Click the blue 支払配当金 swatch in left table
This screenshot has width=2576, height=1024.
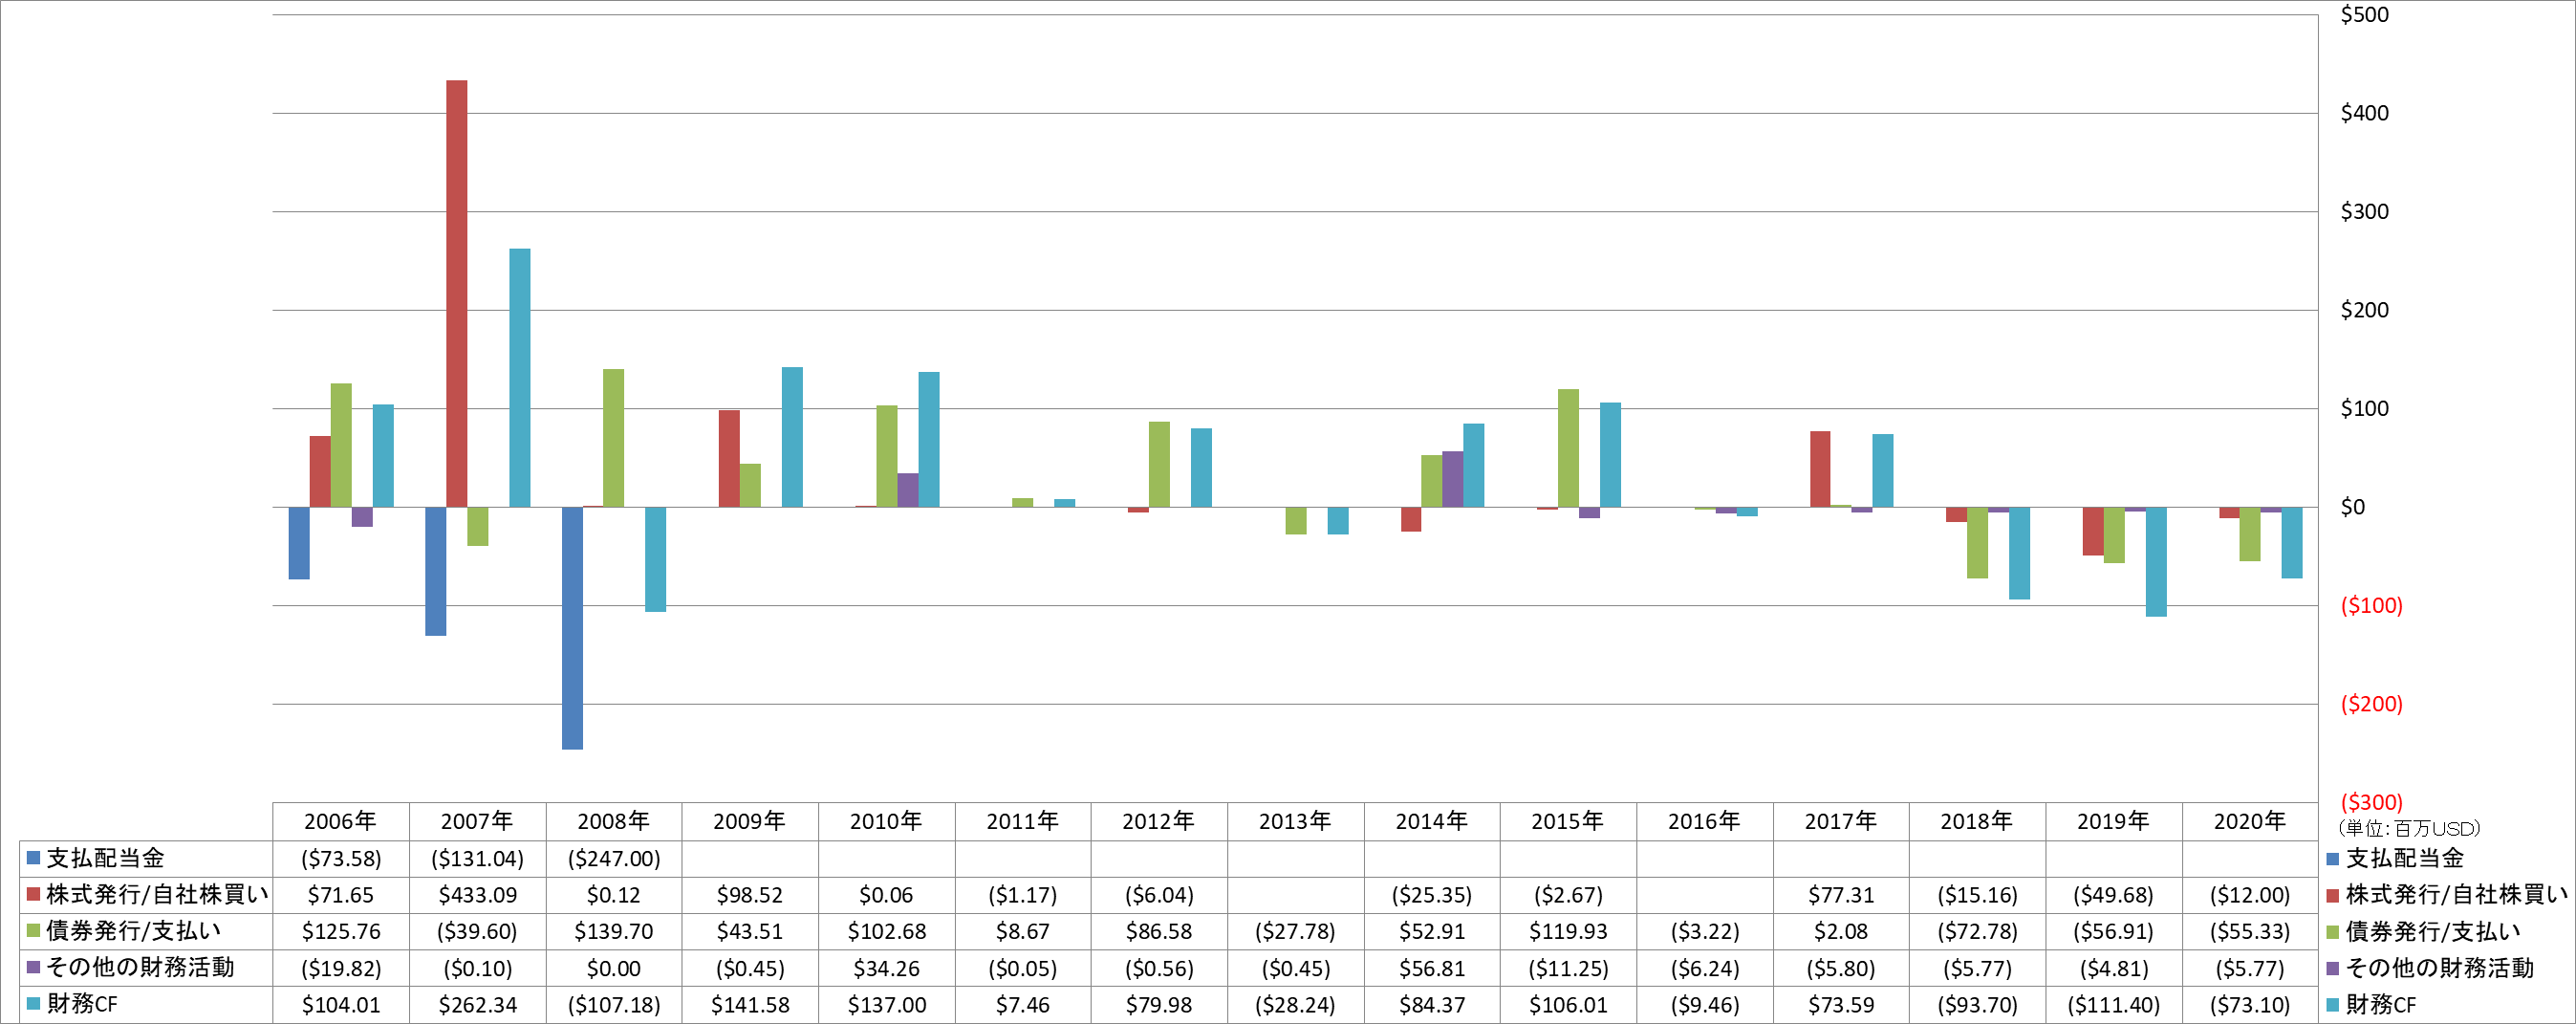pyautogui.click(x=33, y=858)
